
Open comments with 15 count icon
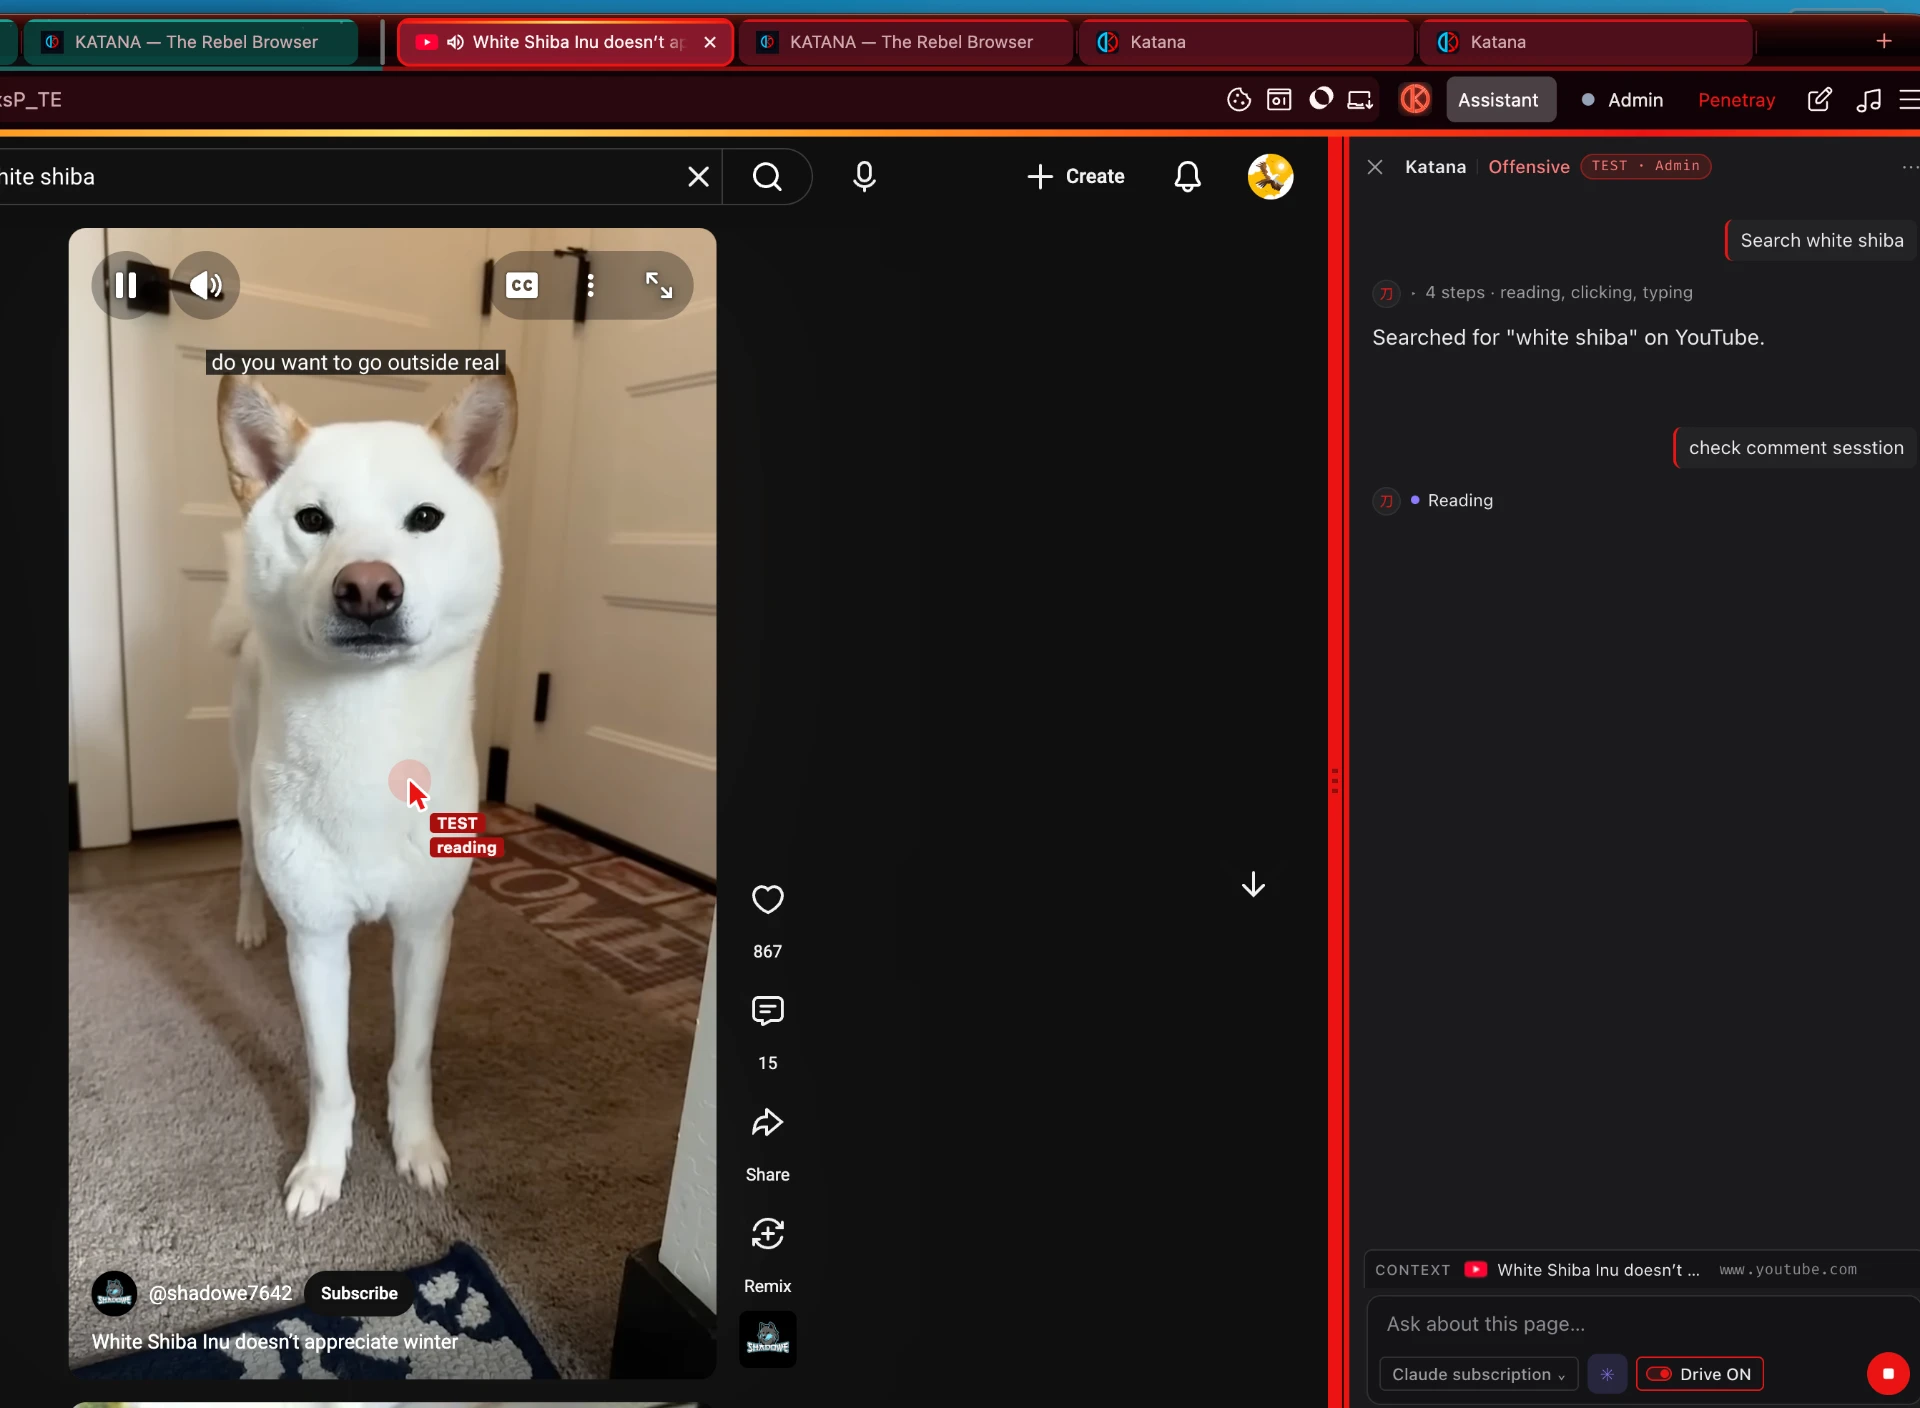click(767, 1011)
